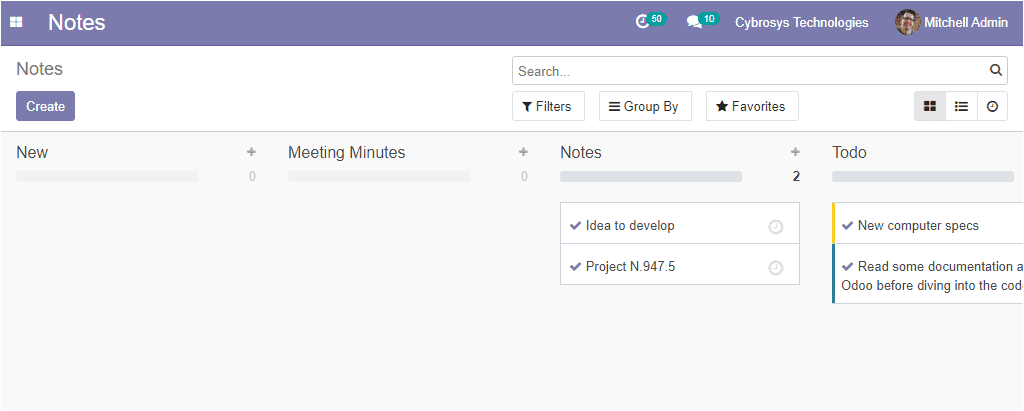Viewport: 1024px width, 411px height.
Task: Click the Notes app title in header
Action: pyautogui.click(x=76, y=22)
